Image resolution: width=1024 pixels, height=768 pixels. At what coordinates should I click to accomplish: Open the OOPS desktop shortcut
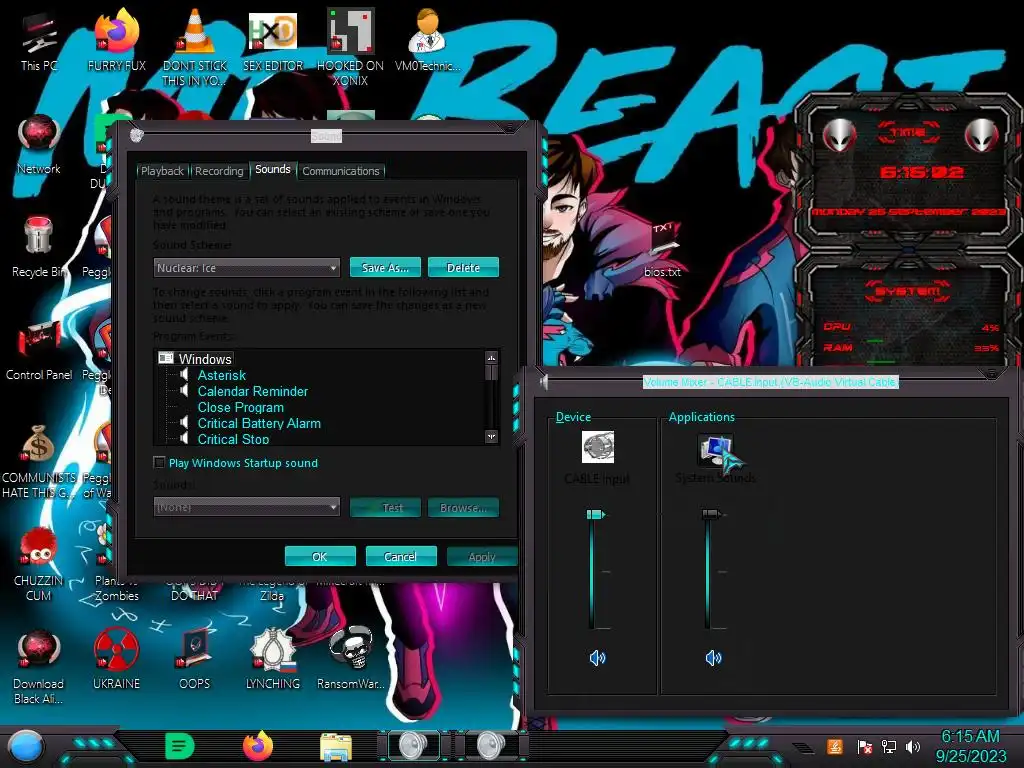coord(195,660)
